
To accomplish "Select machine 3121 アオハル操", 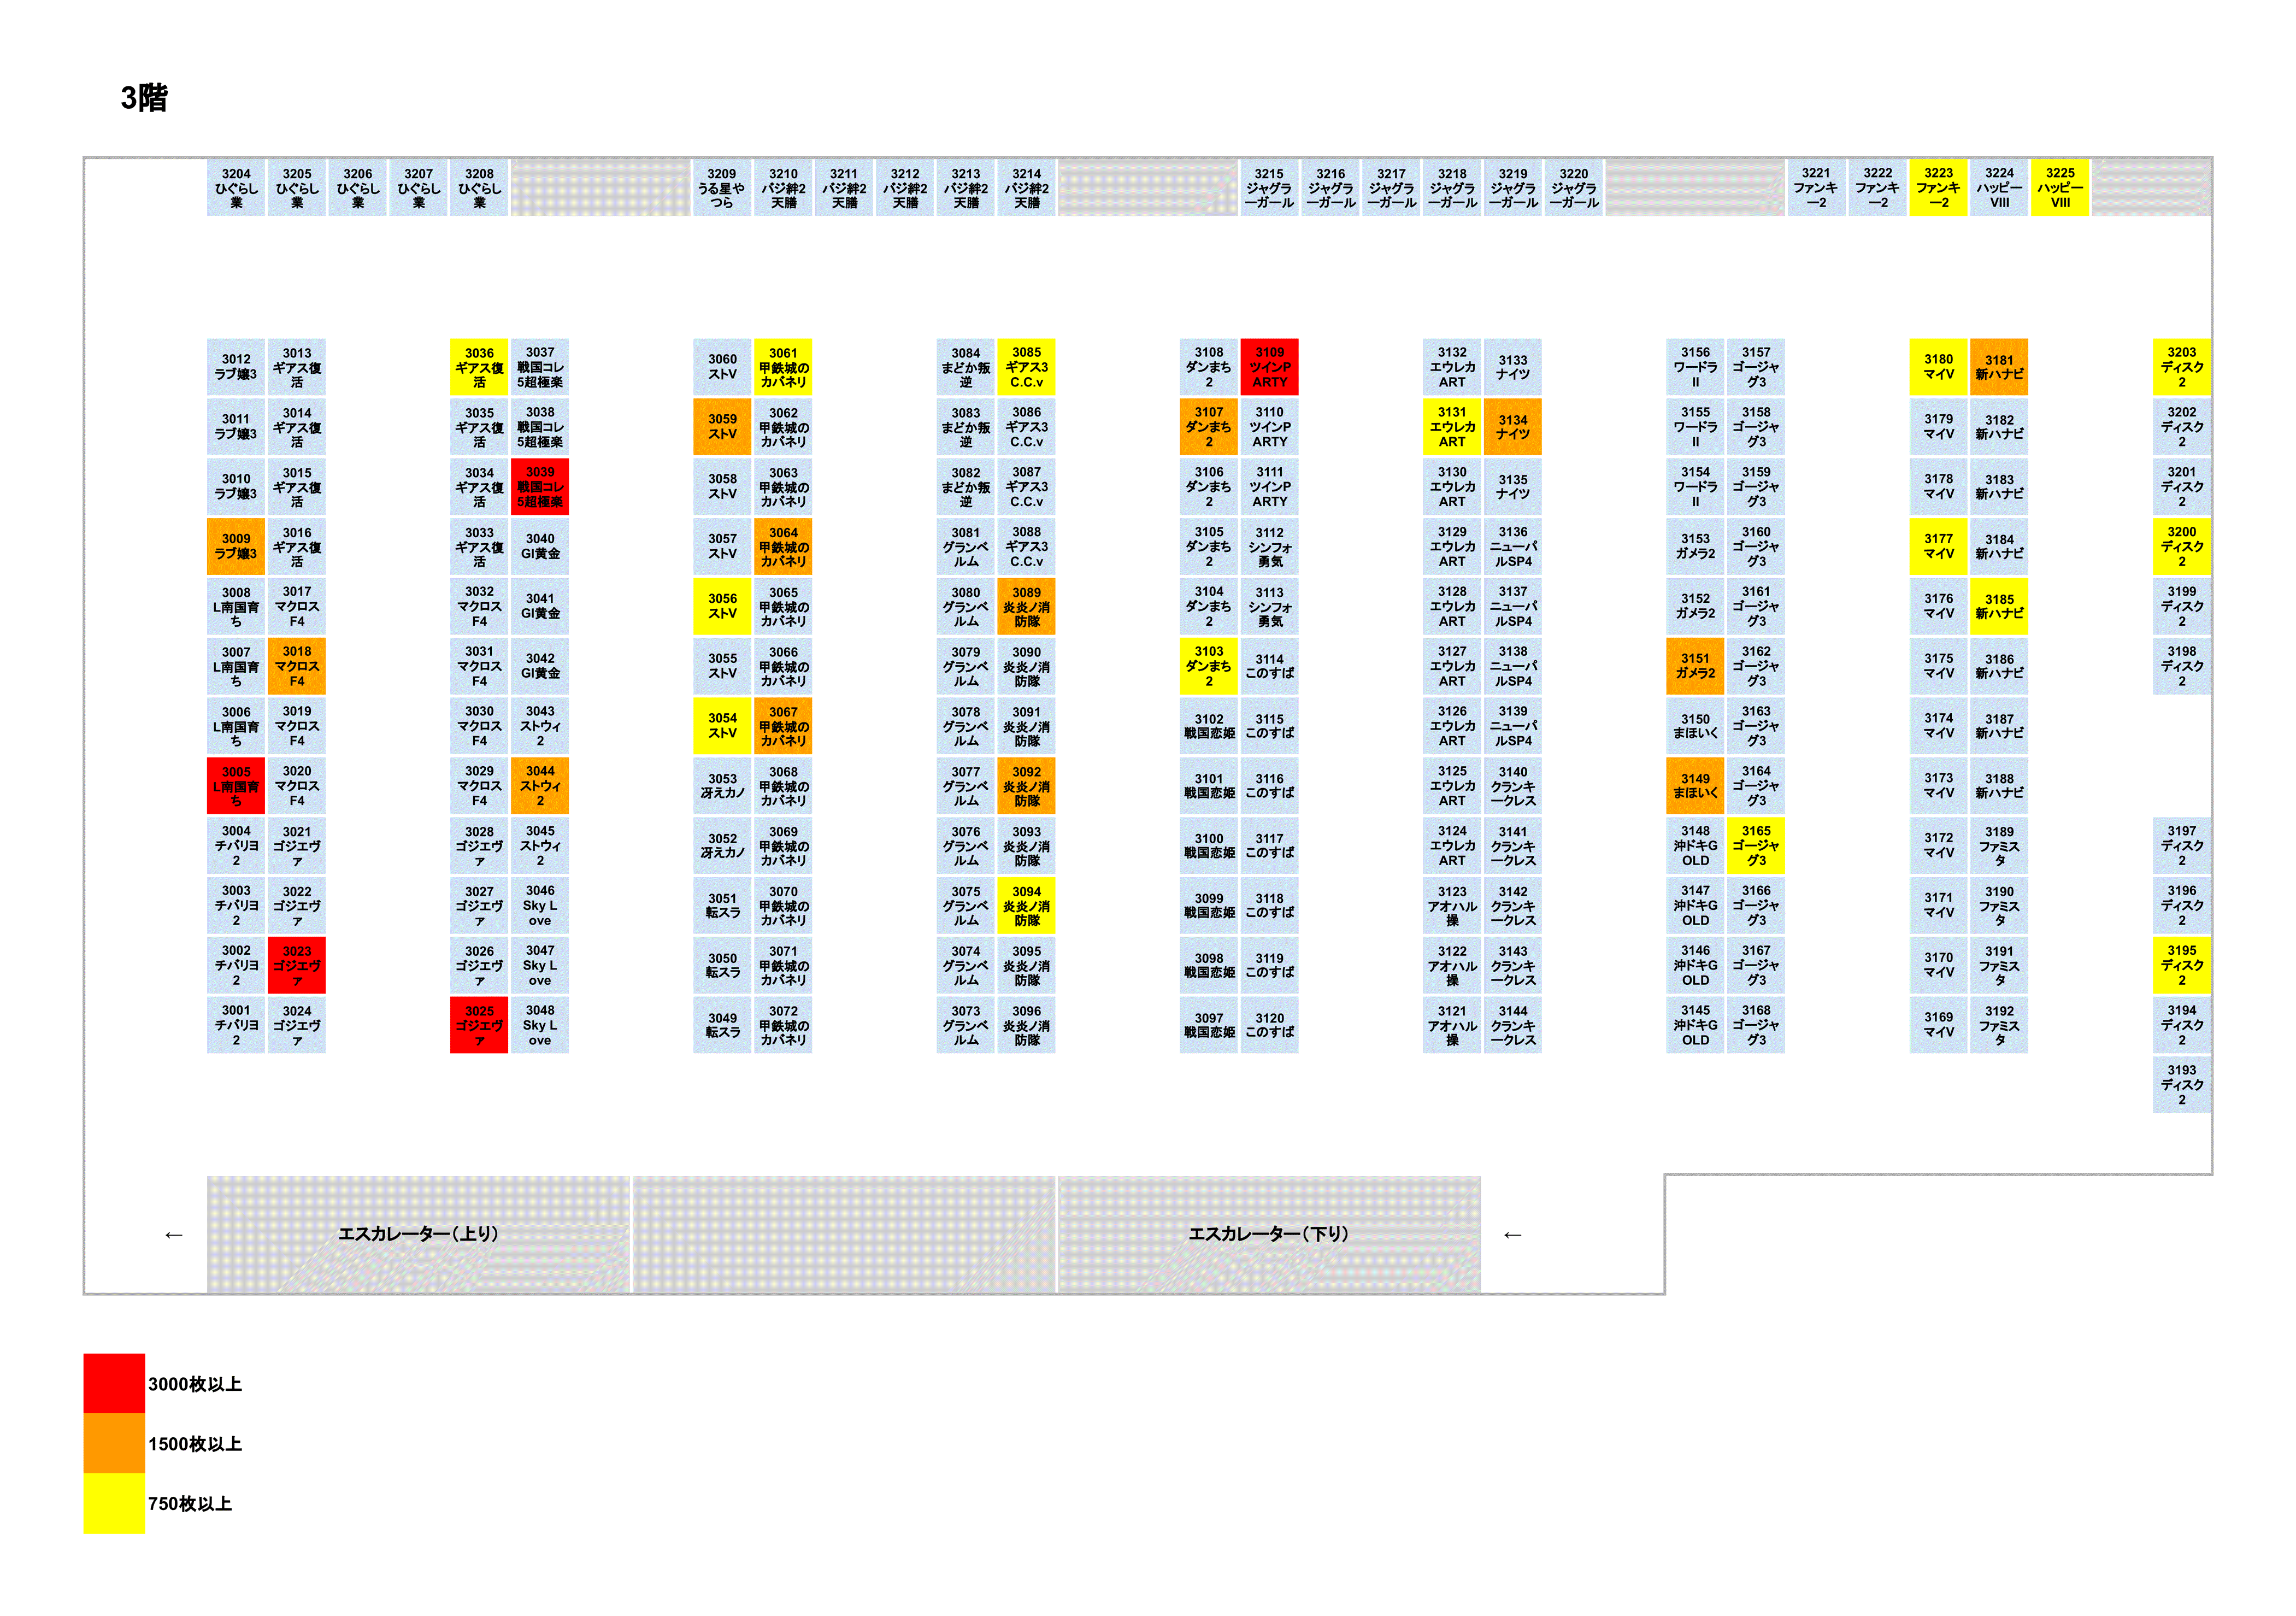I will click(1452, 1025).
